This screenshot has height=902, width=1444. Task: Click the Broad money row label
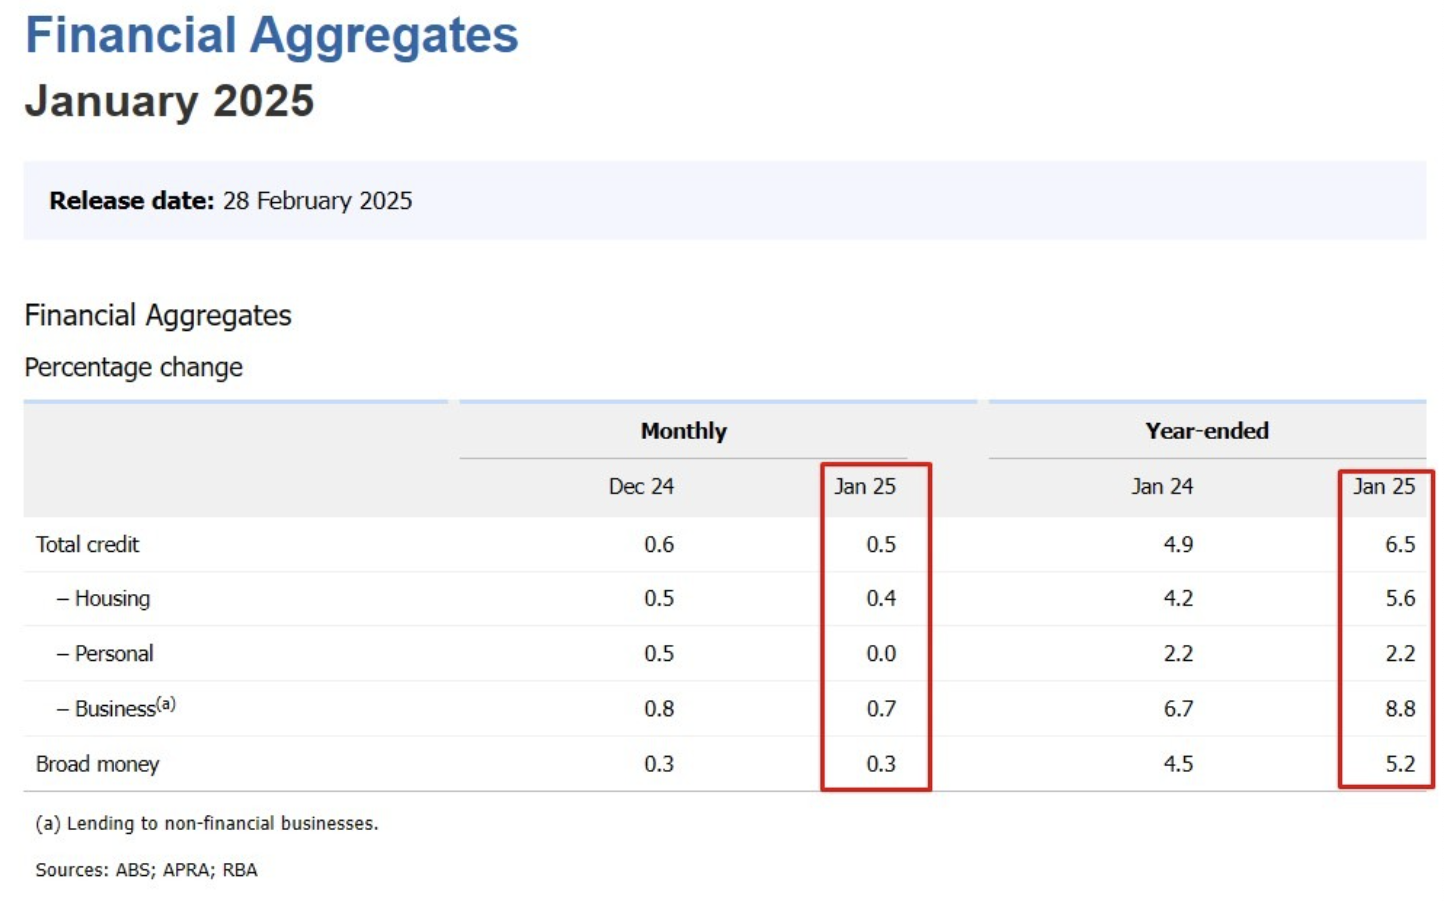point(97,763)
